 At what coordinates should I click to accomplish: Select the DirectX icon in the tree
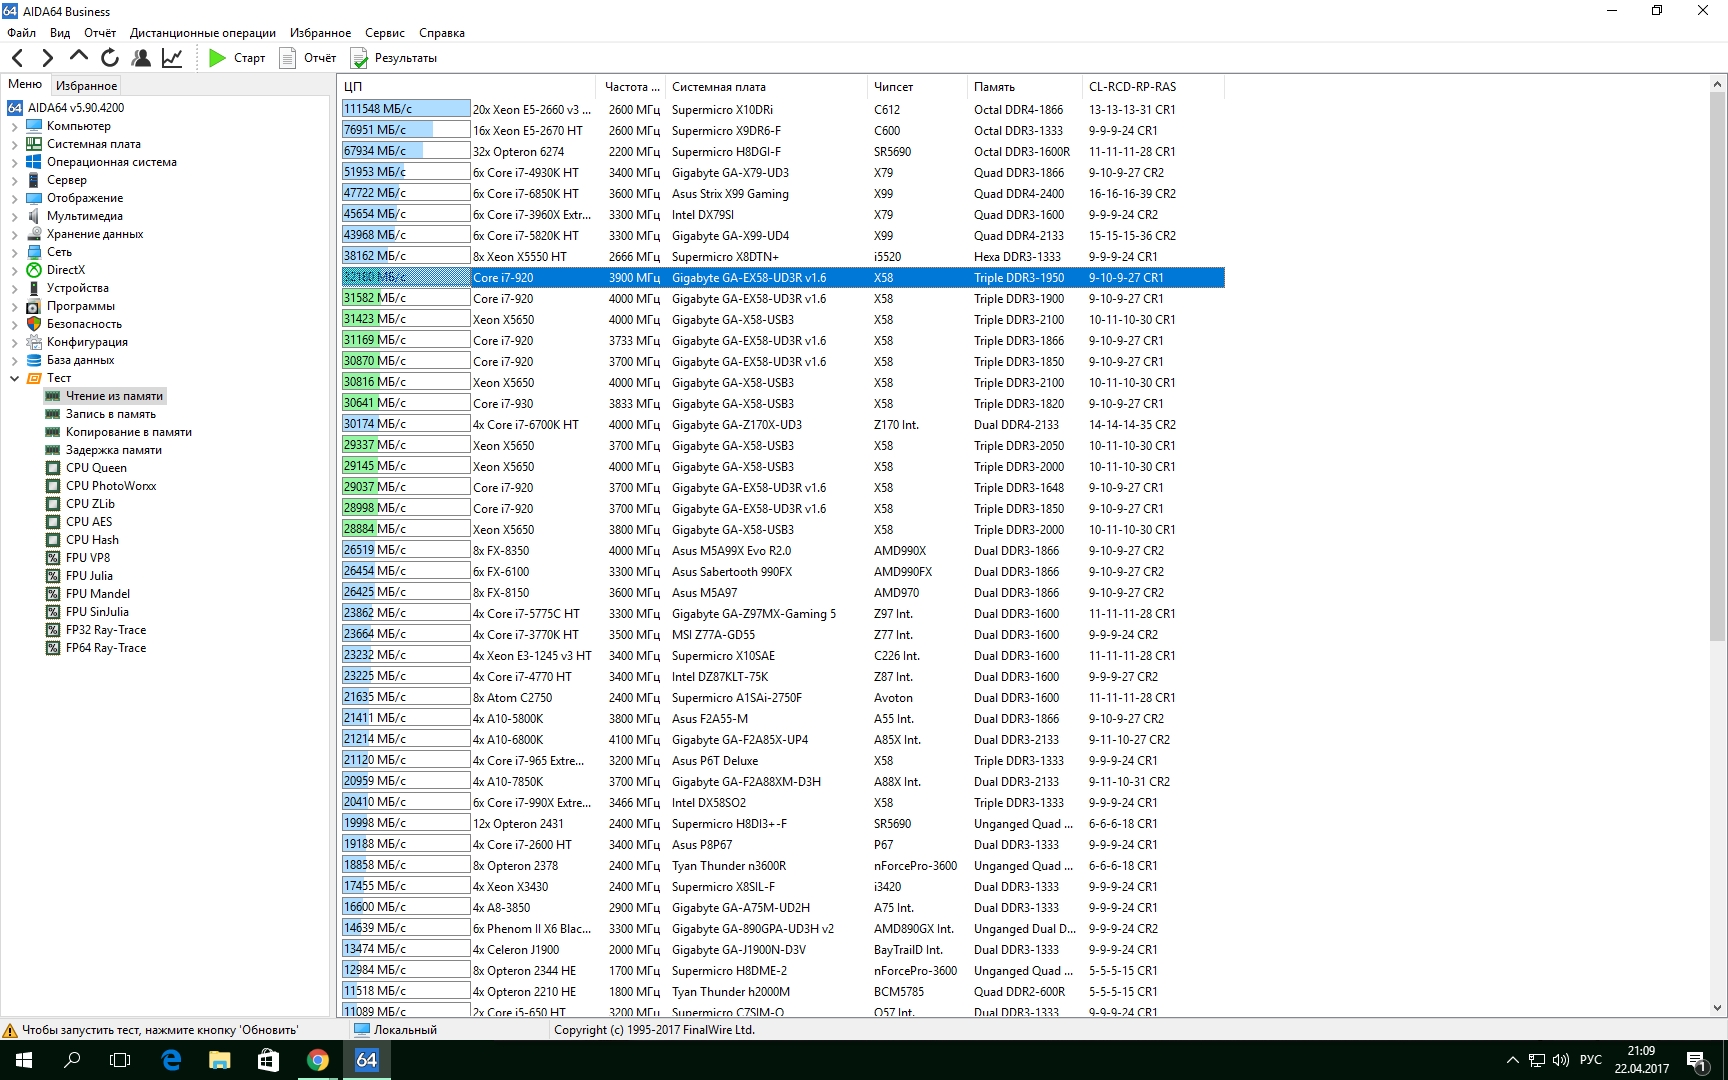pyautogui.click(x=34, y=270)
